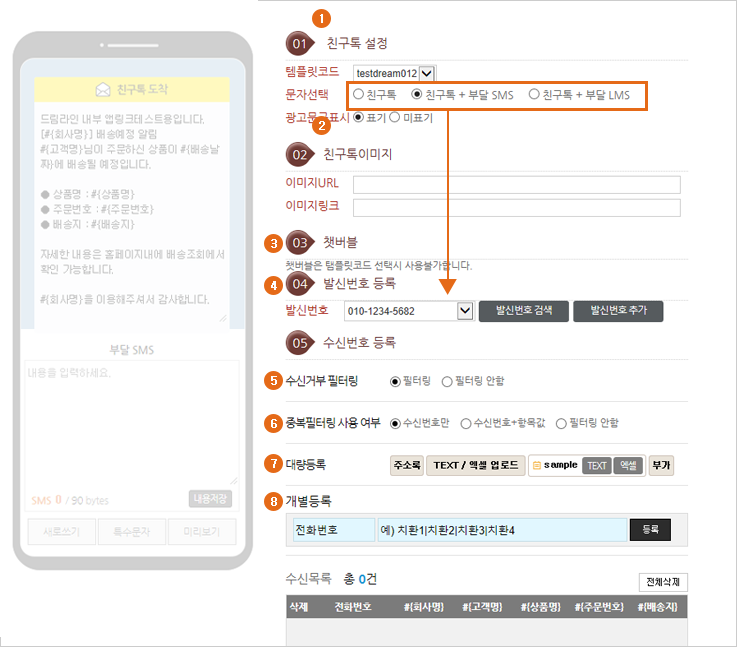737x647 pixels.
Task: Open the 템플릿코드 testdream012 dropdown
Action: point(427,72)
